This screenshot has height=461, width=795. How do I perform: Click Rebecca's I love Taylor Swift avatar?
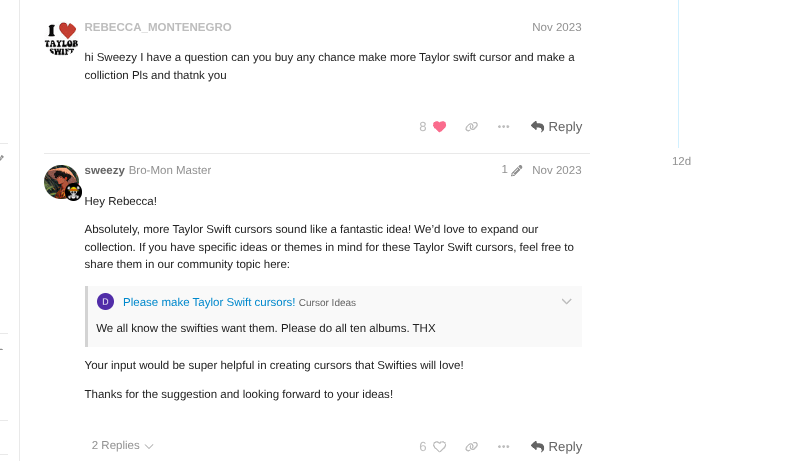(60, 39)
